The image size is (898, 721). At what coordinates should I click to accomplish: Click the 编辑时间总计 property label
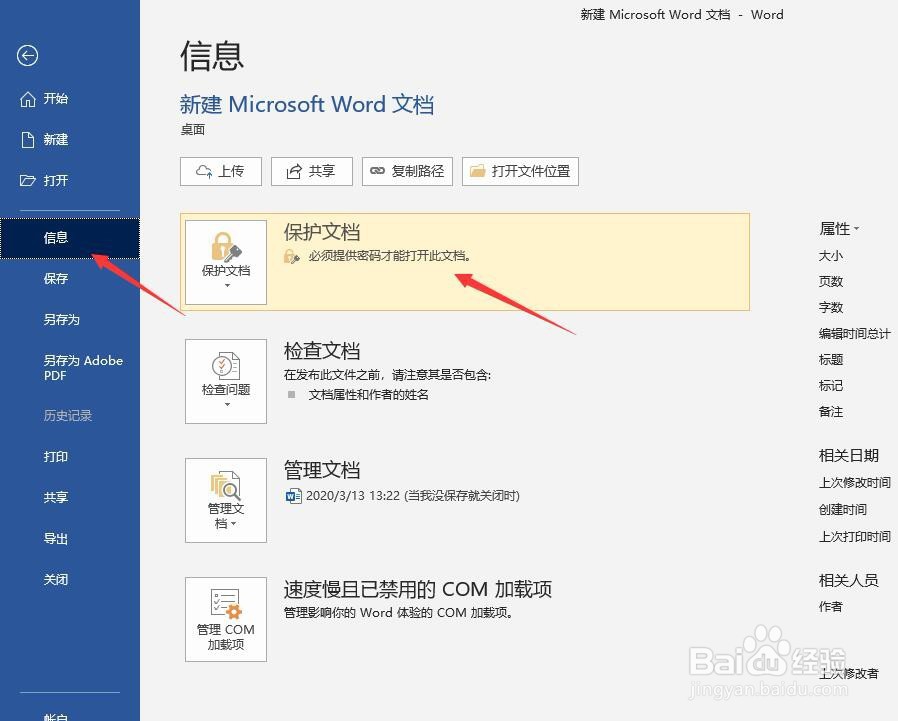pos(854,333)
